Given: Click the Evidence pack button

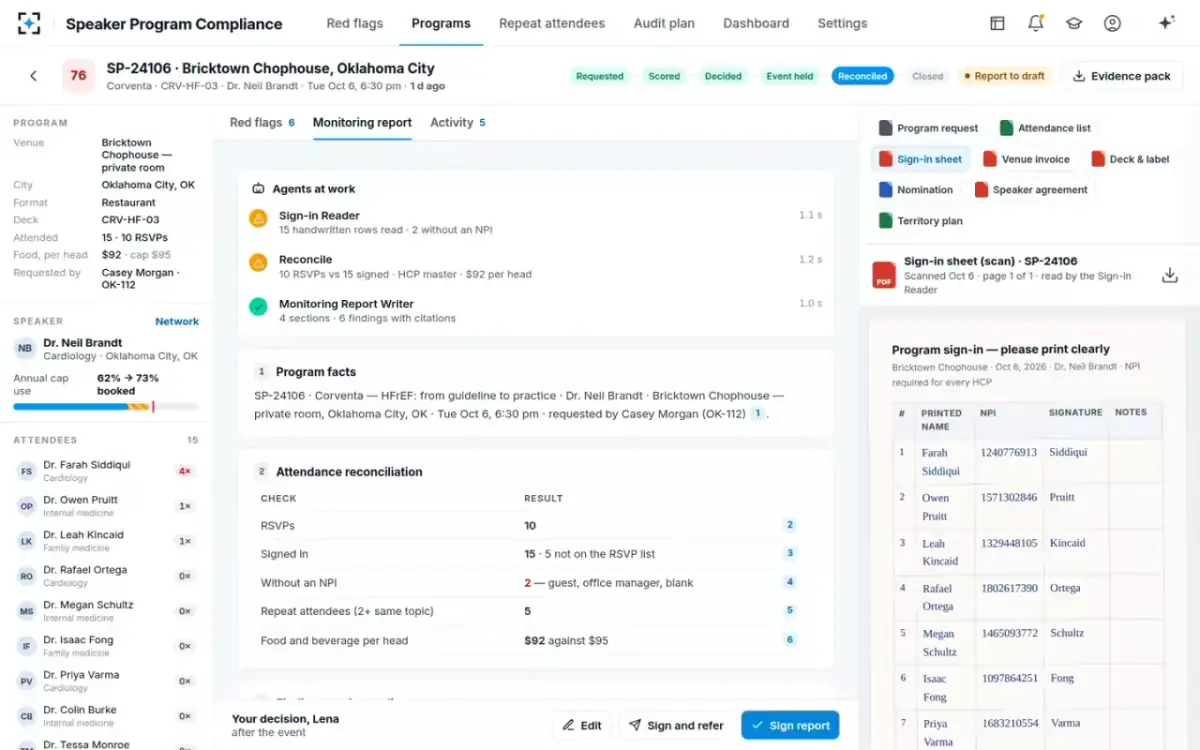Looking at the screenshot, I should click(1122, 76).
